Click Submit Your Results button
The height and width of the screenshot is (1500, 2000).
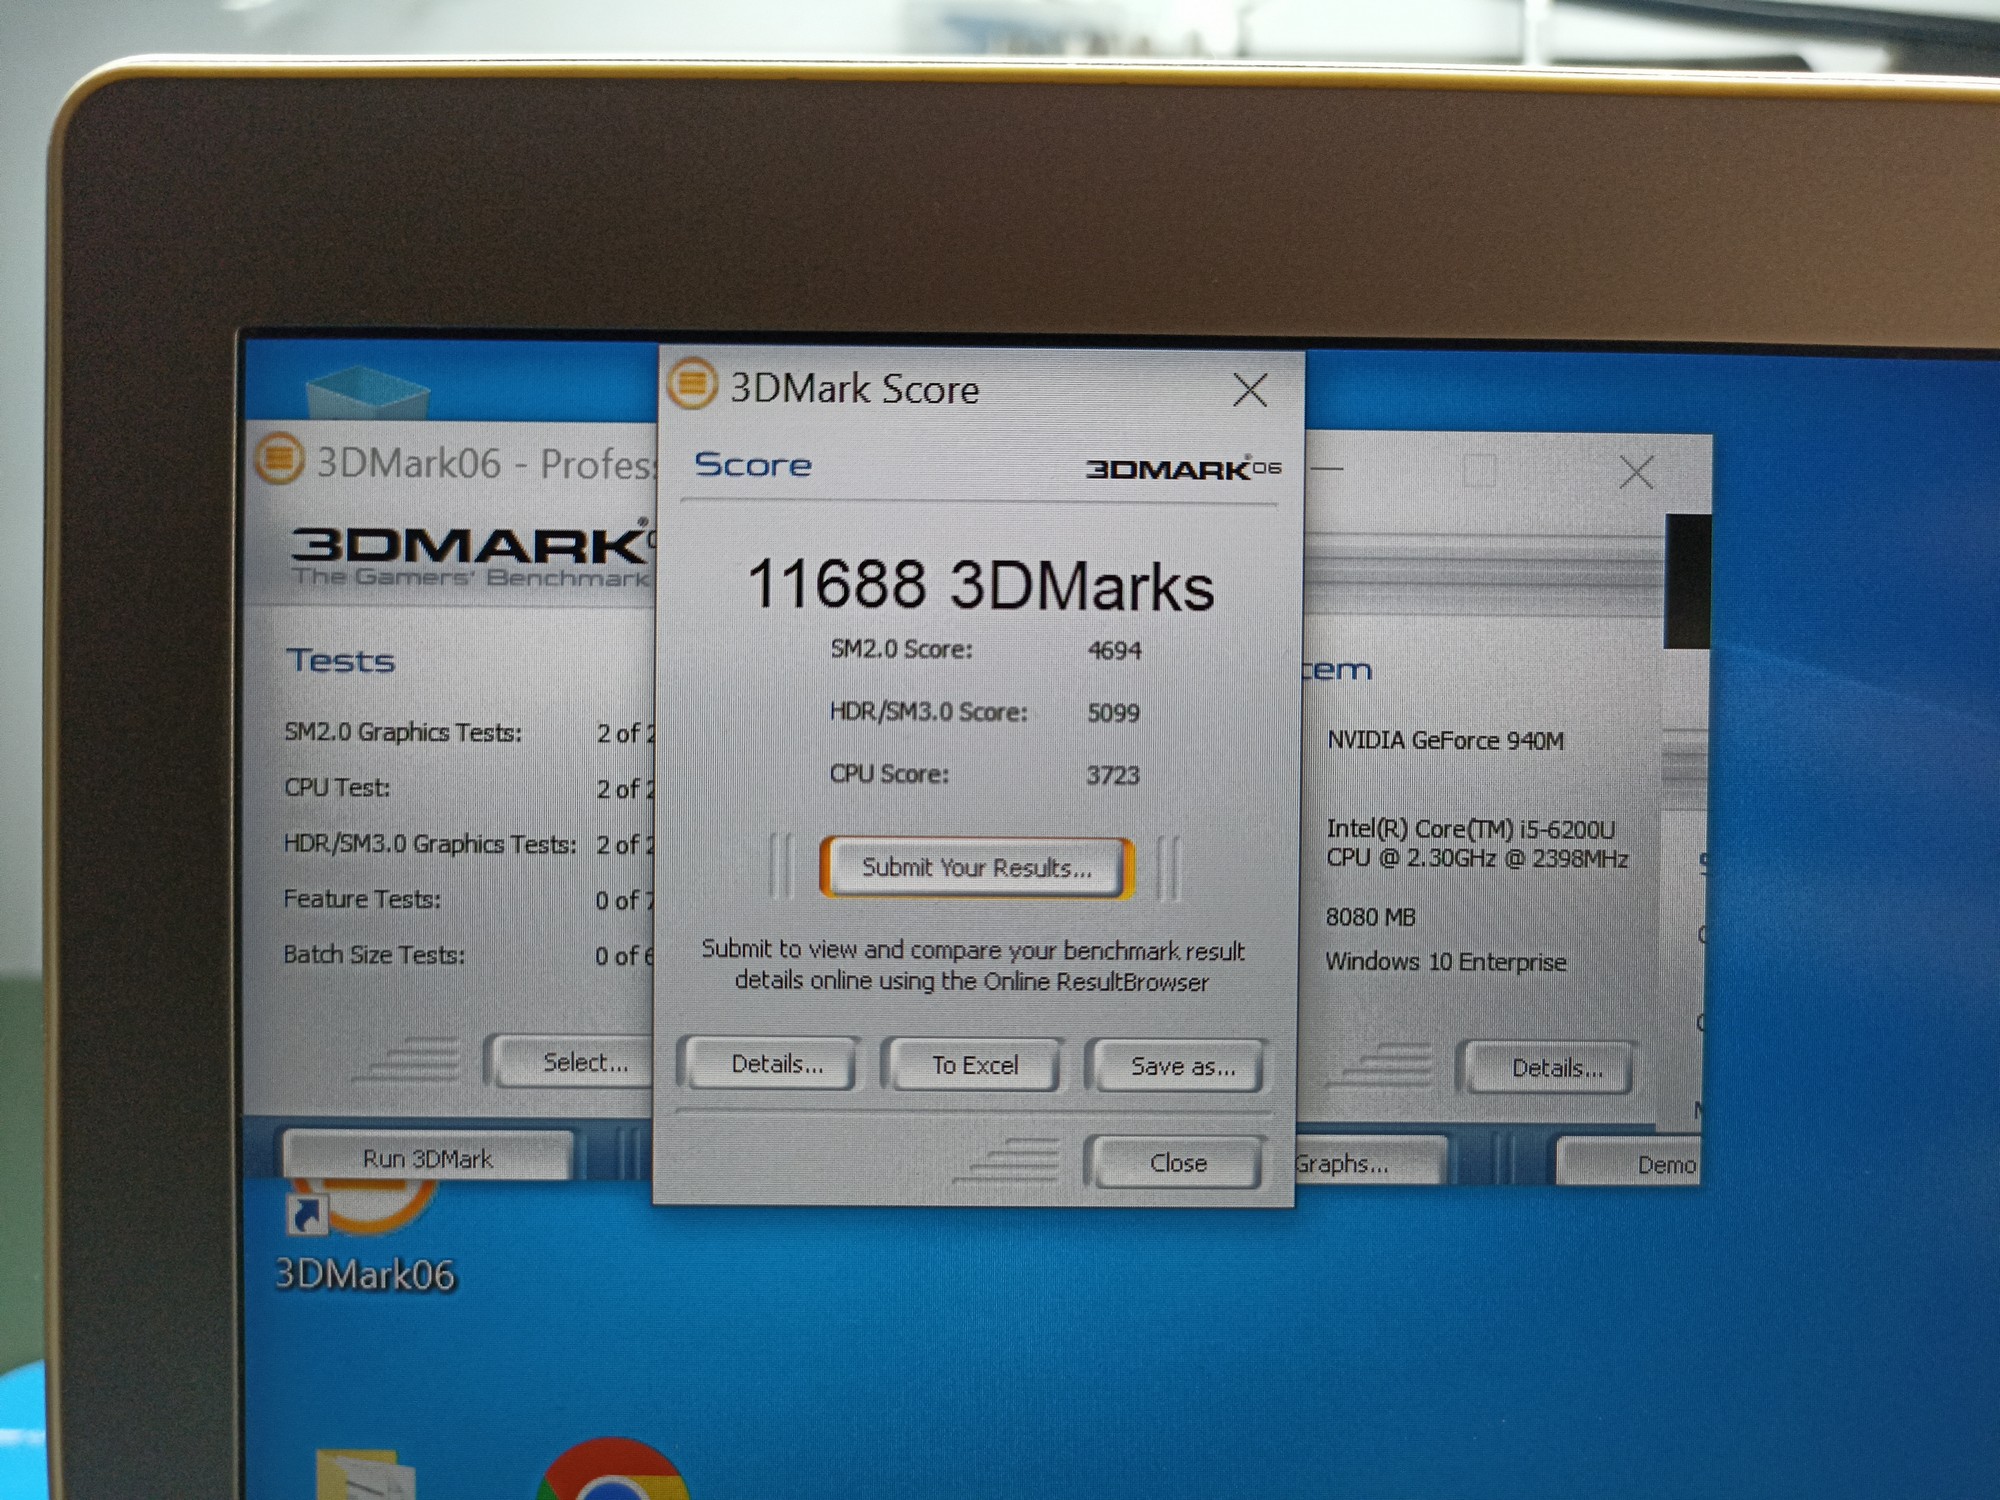[x=977, y=867]
